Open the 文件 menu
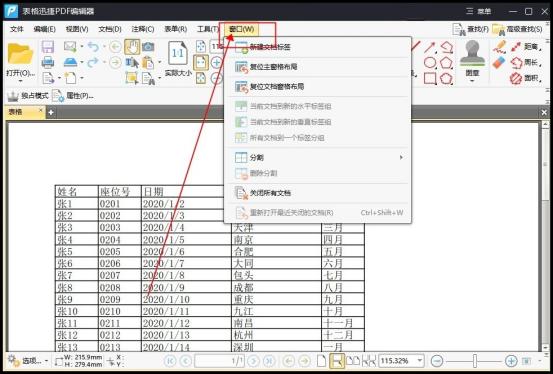The height and width of the screenshot is (374, 553). pyautogui.click(x=17, y=29)
